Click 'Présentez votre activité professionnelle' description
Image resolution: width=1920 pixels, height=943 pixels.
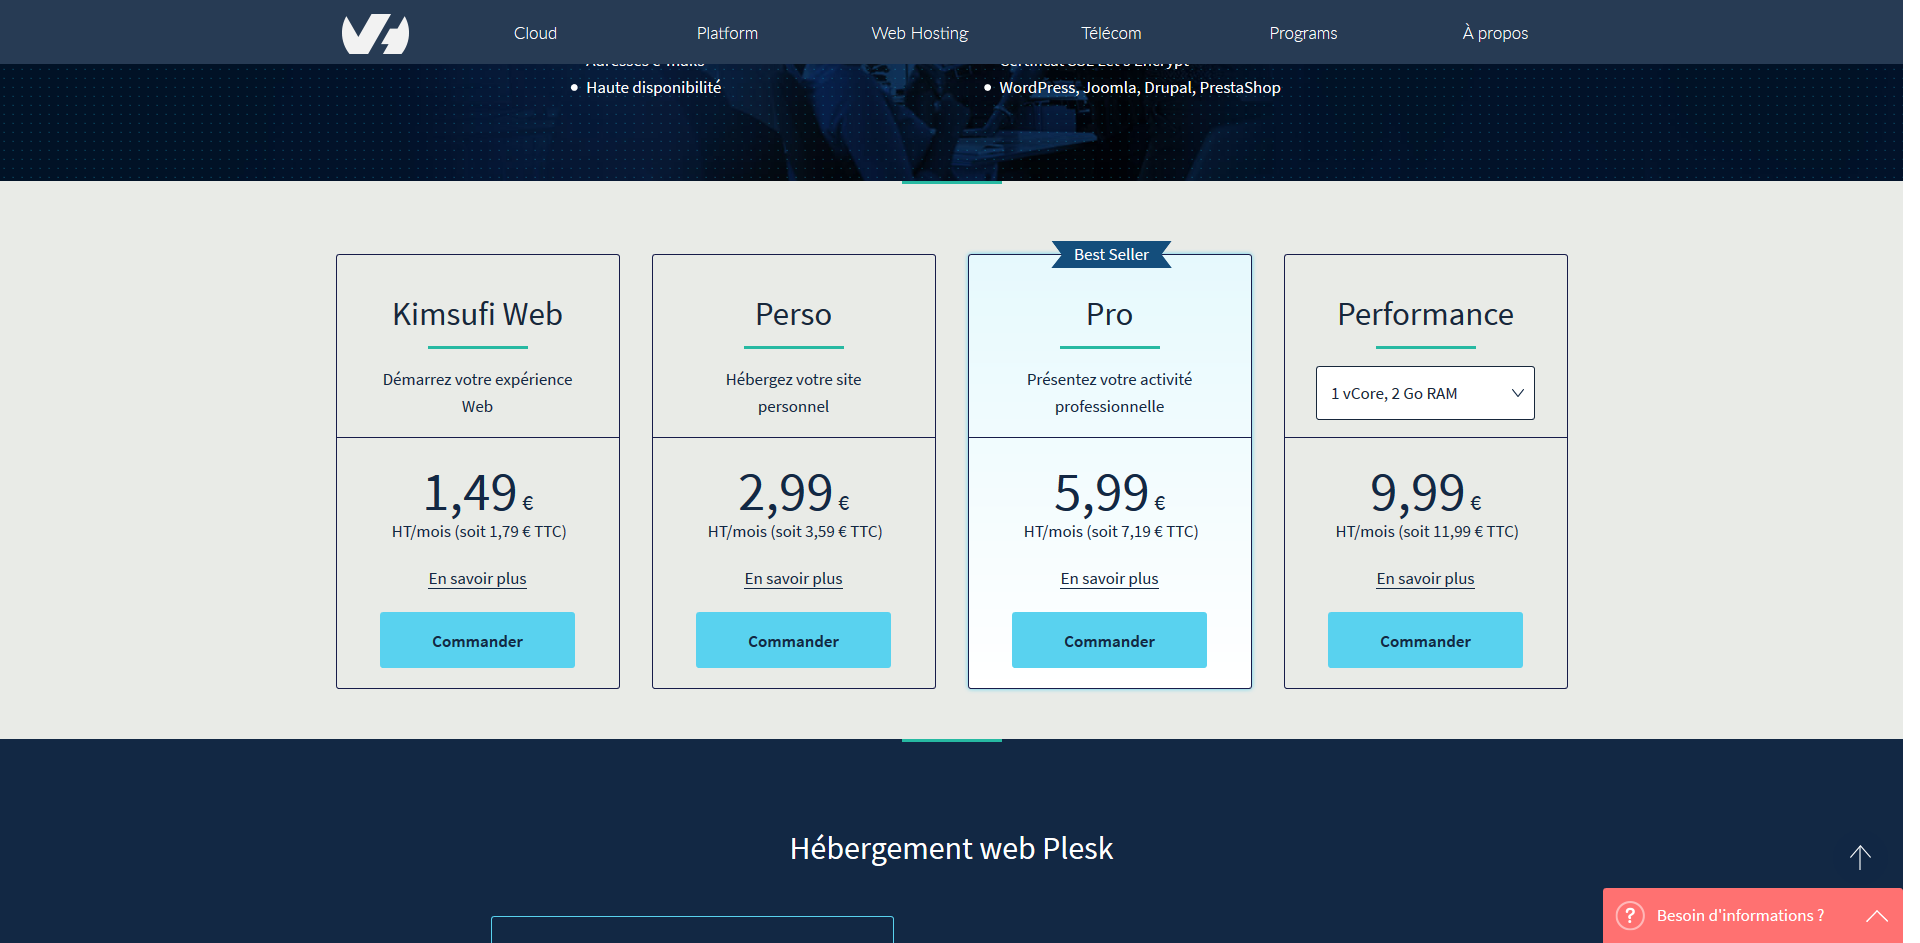coord(1109,393)
